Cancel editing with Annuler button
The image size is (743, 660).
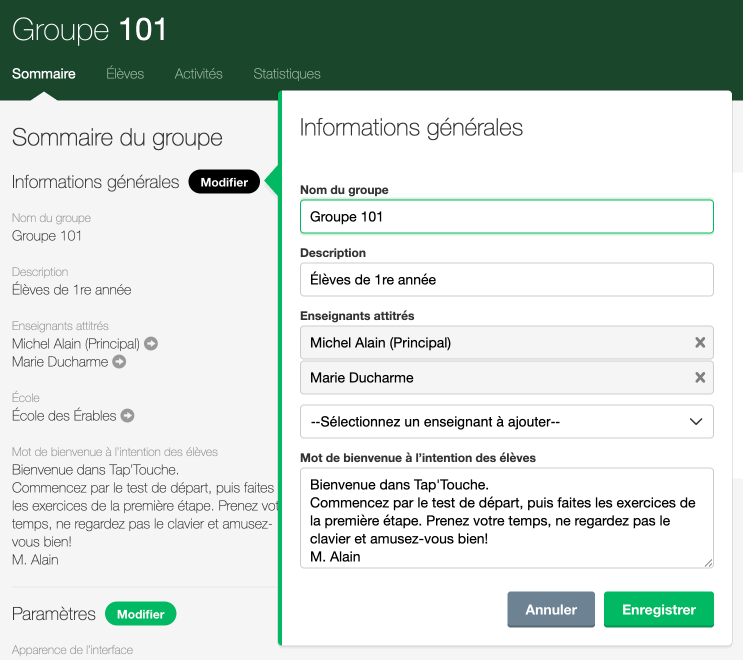click(551, 609)
